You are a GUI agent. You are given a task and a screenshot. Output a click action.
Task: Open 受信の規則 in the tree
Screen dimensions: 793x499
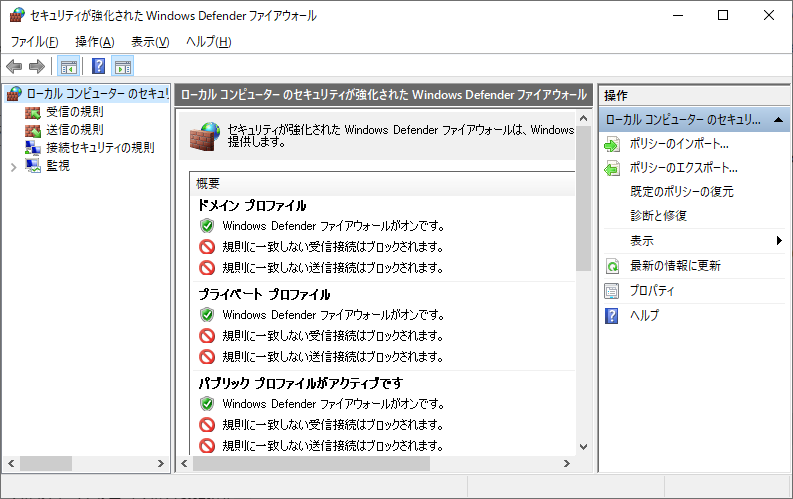[x=75, y=112]
